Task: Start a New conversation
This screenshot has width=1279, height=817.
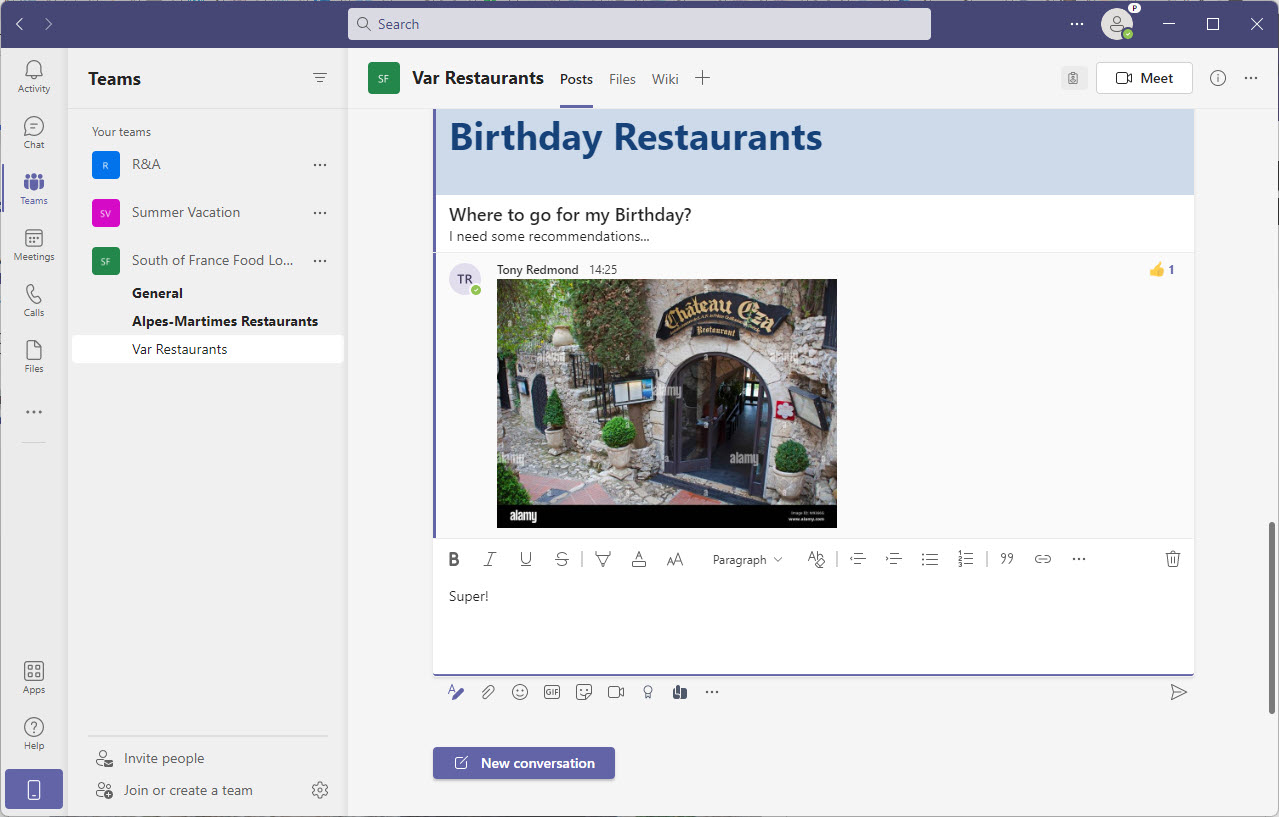Action: pos(523,763)
